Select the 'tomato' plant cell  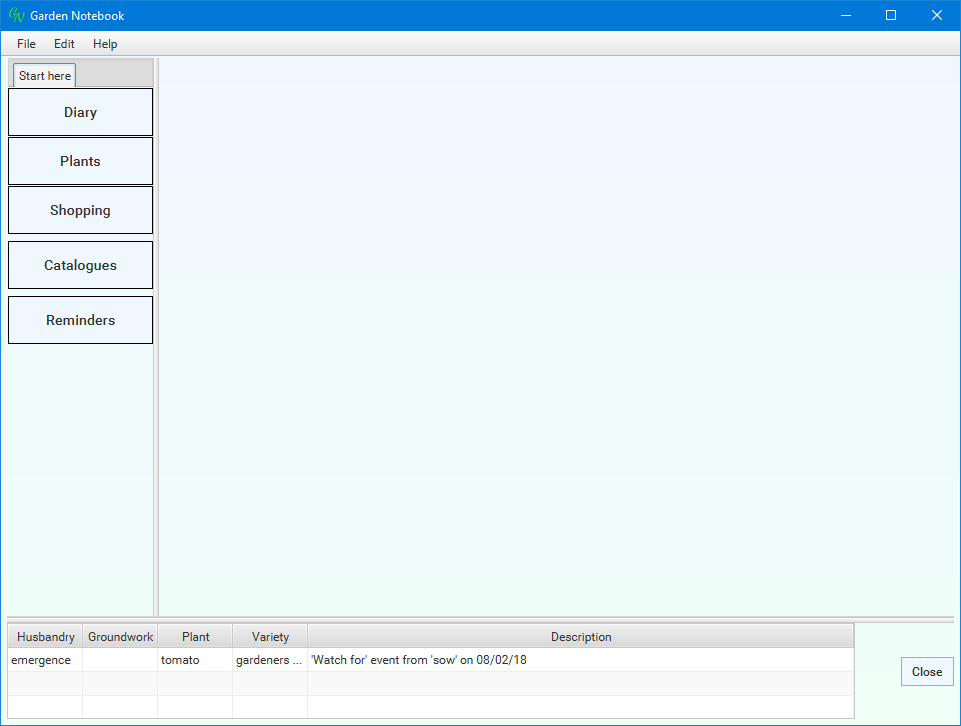click(180, 660)
